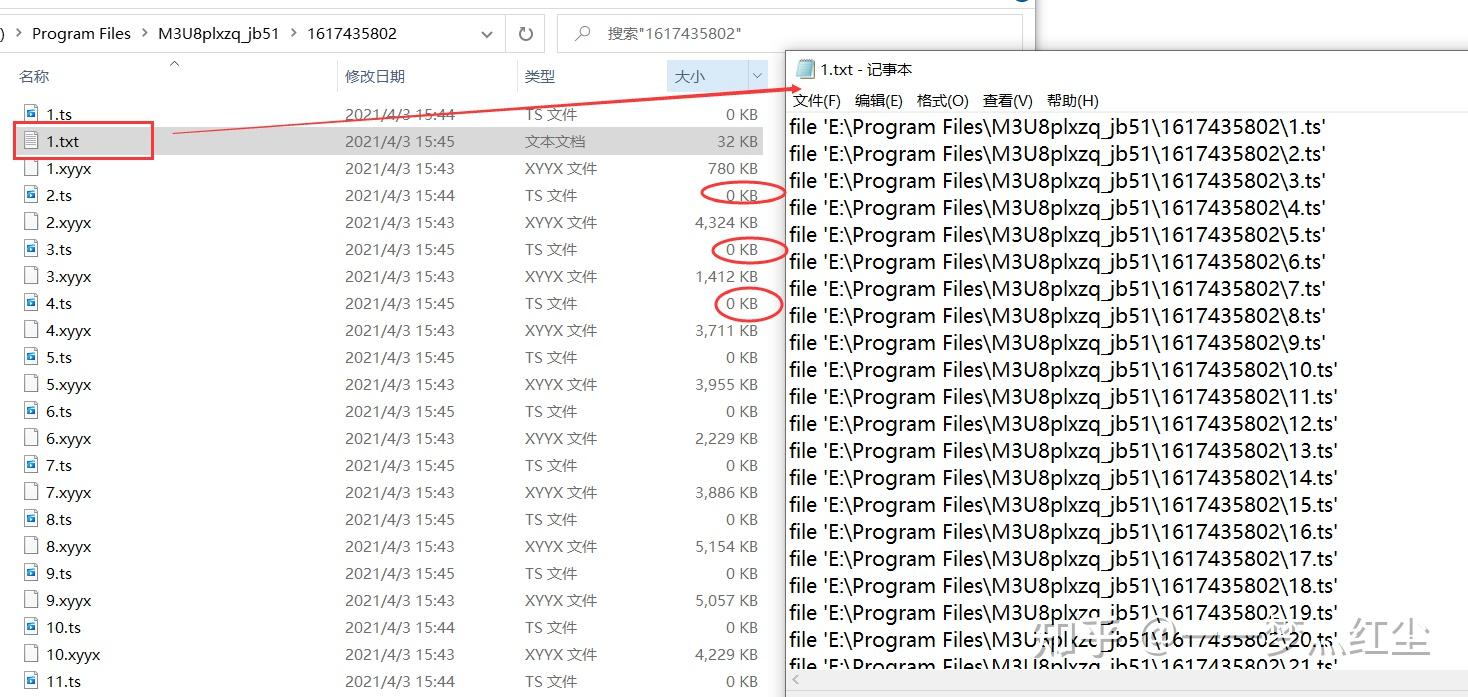1468x697 pixels.
Task: Click the search magnifier icon
Action: 581,33
